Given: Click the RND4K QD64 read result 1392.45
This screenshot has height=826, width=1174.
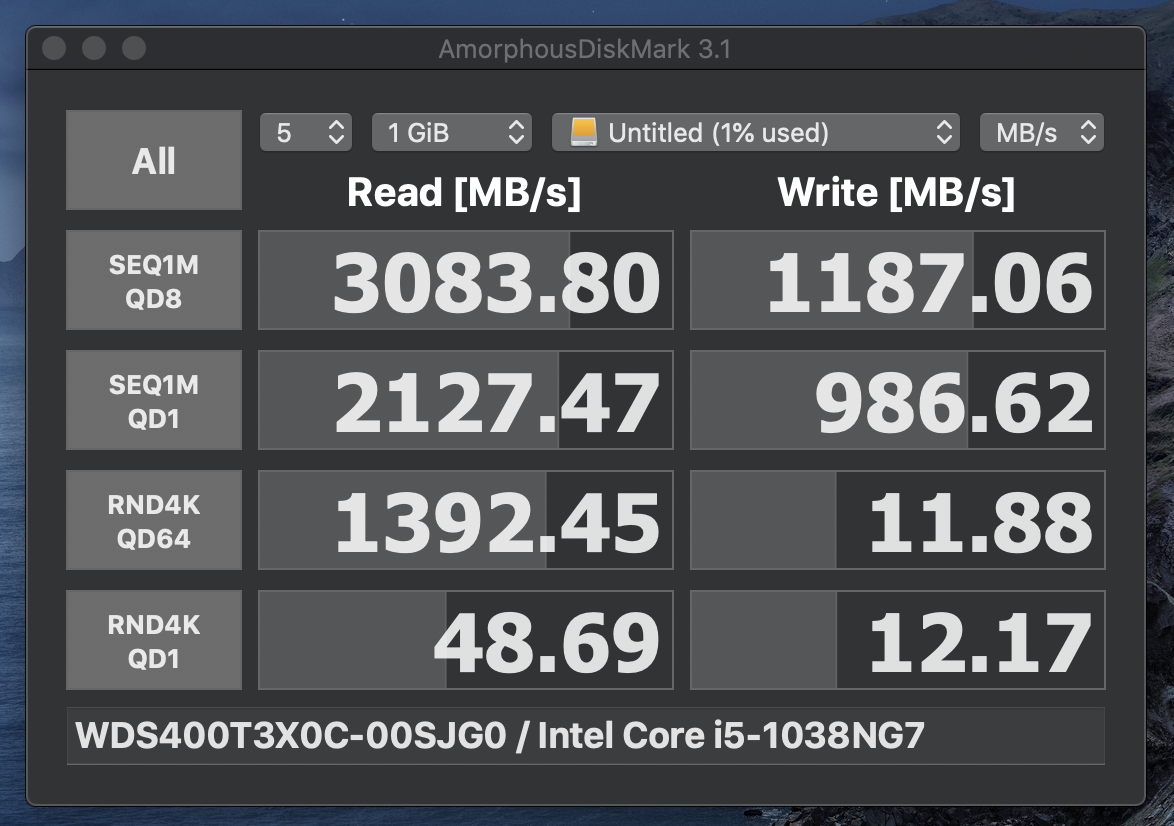Looking at the screenshot, I should pos(466,520).
